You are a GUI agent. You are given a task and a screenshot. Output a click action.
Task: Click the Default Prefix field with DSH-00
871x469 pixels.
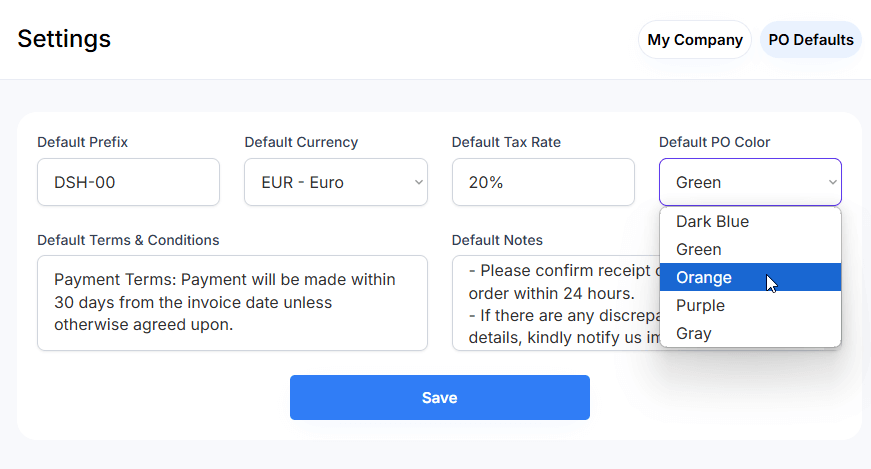tap(128, 182)
